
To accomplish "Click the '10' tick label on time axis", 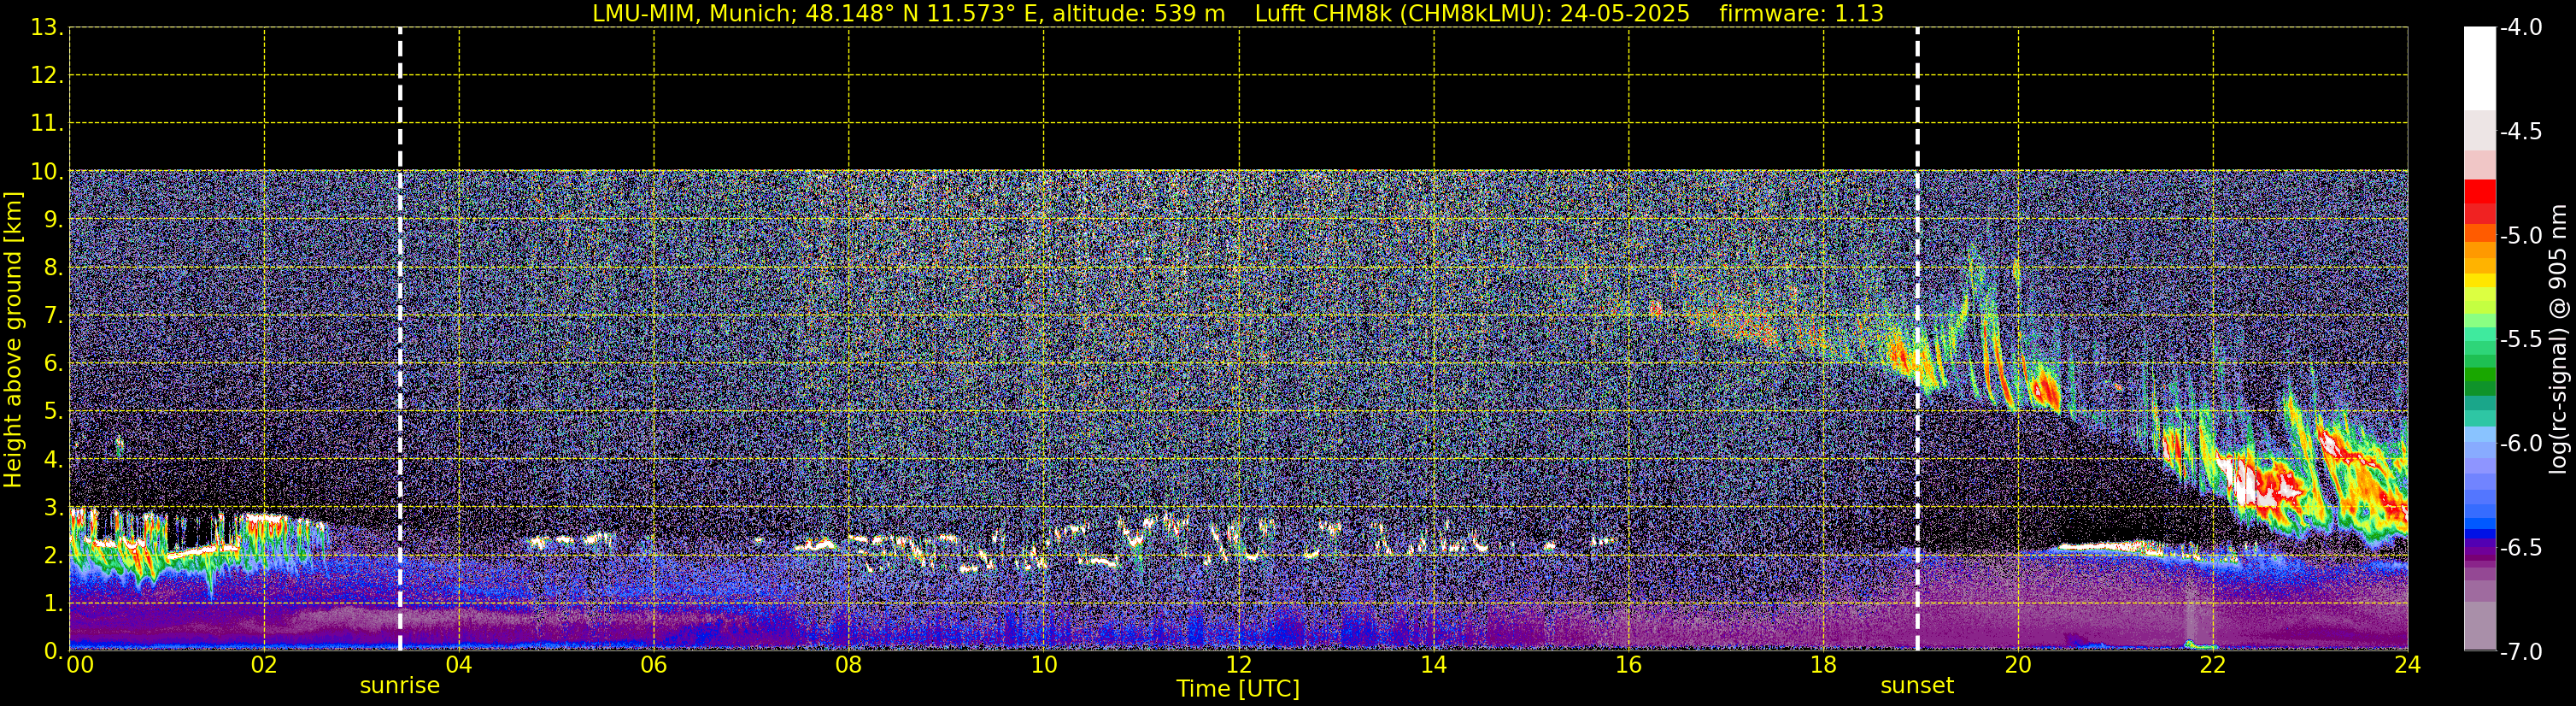I will [x=1044, y=665].
